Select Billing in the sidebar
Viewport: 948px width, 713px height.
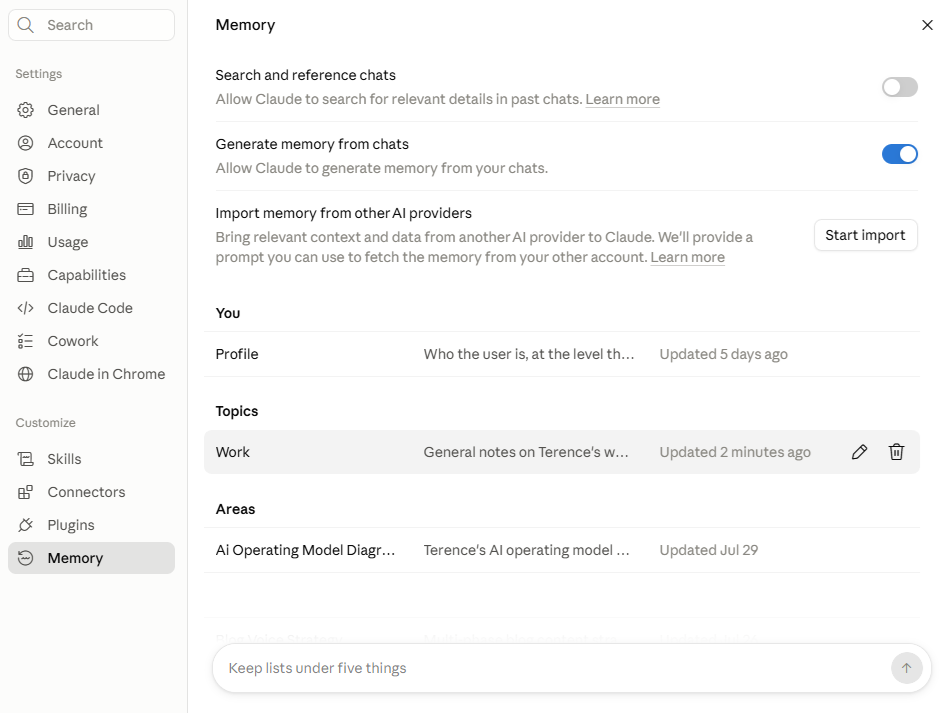tap(91, 209)
